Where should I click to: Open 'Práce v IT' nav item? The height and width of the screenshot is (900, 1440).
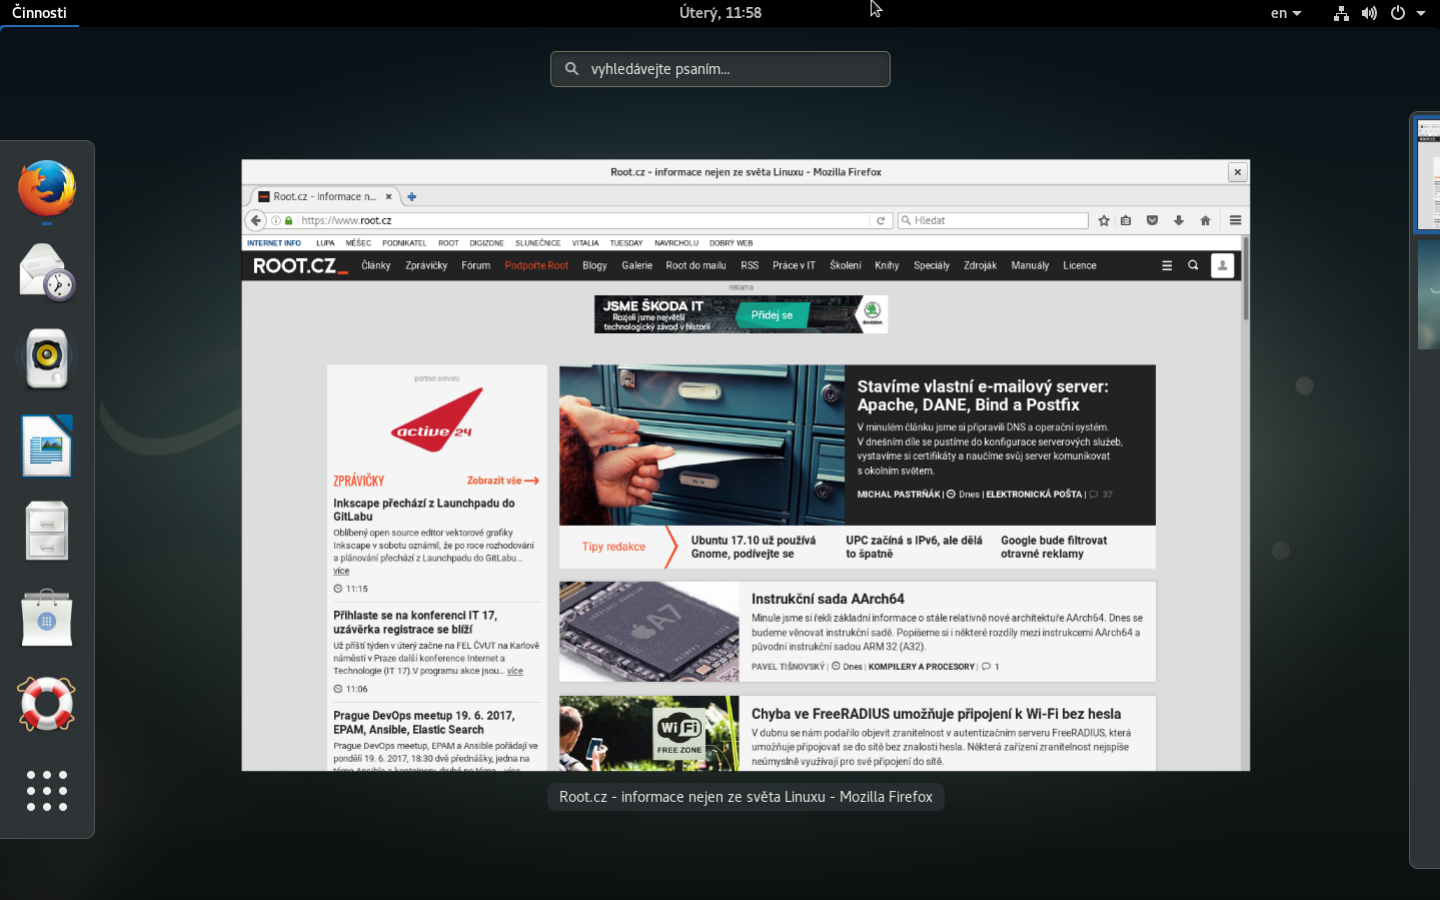tap(794, 265)
